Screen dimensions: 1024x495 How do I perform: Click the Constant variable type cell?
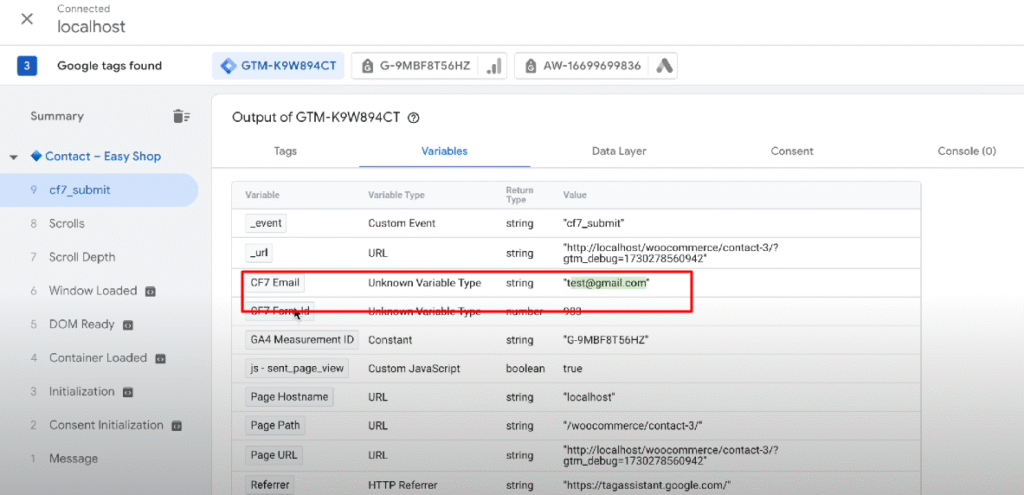(x=390, y=340)
